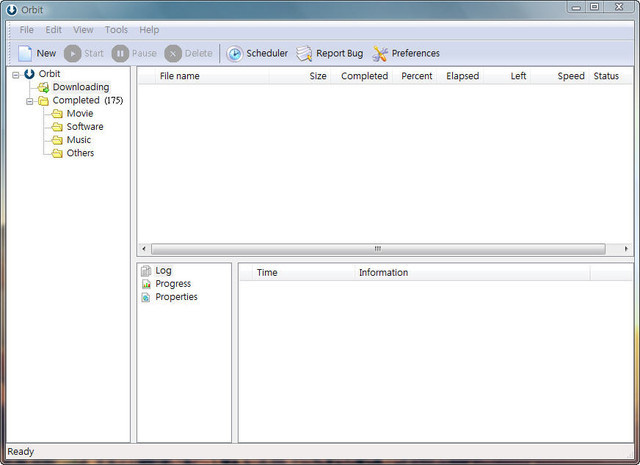Sort by Status column header
Screen dimensions: 640x465
[610, 76]
